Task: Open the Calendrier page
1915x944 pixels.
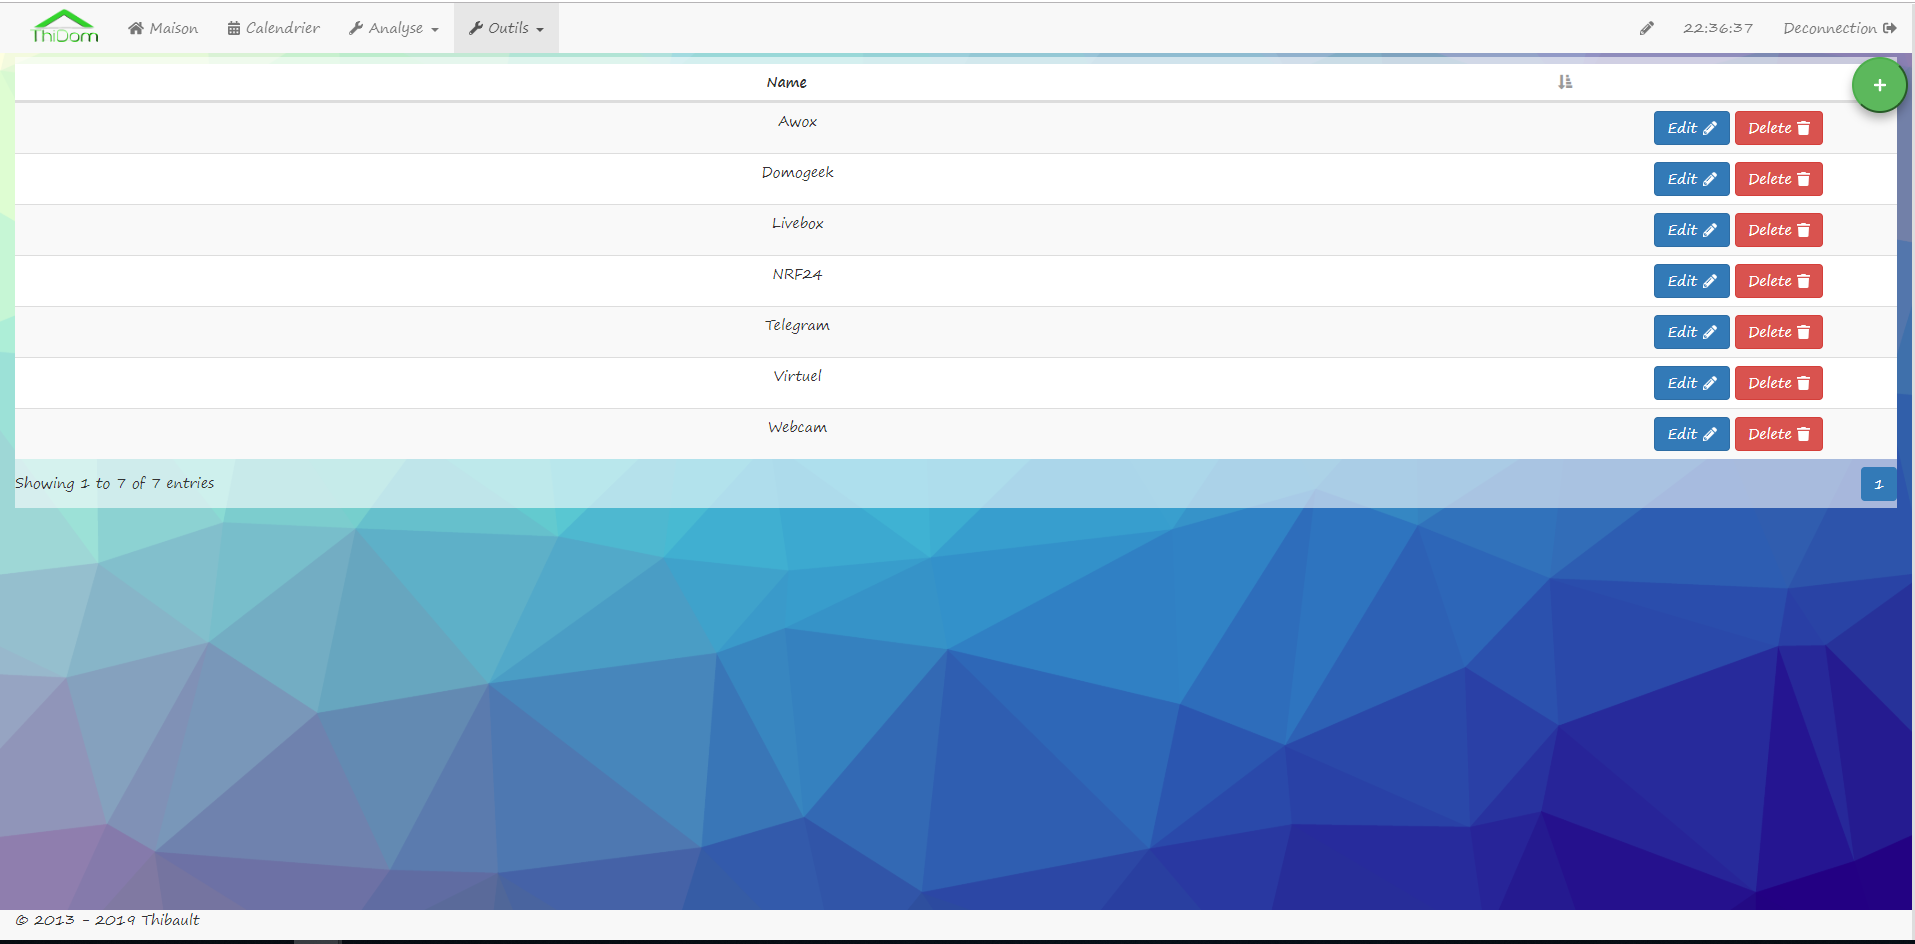Action: pyautogui.click(x=274, y=28)
